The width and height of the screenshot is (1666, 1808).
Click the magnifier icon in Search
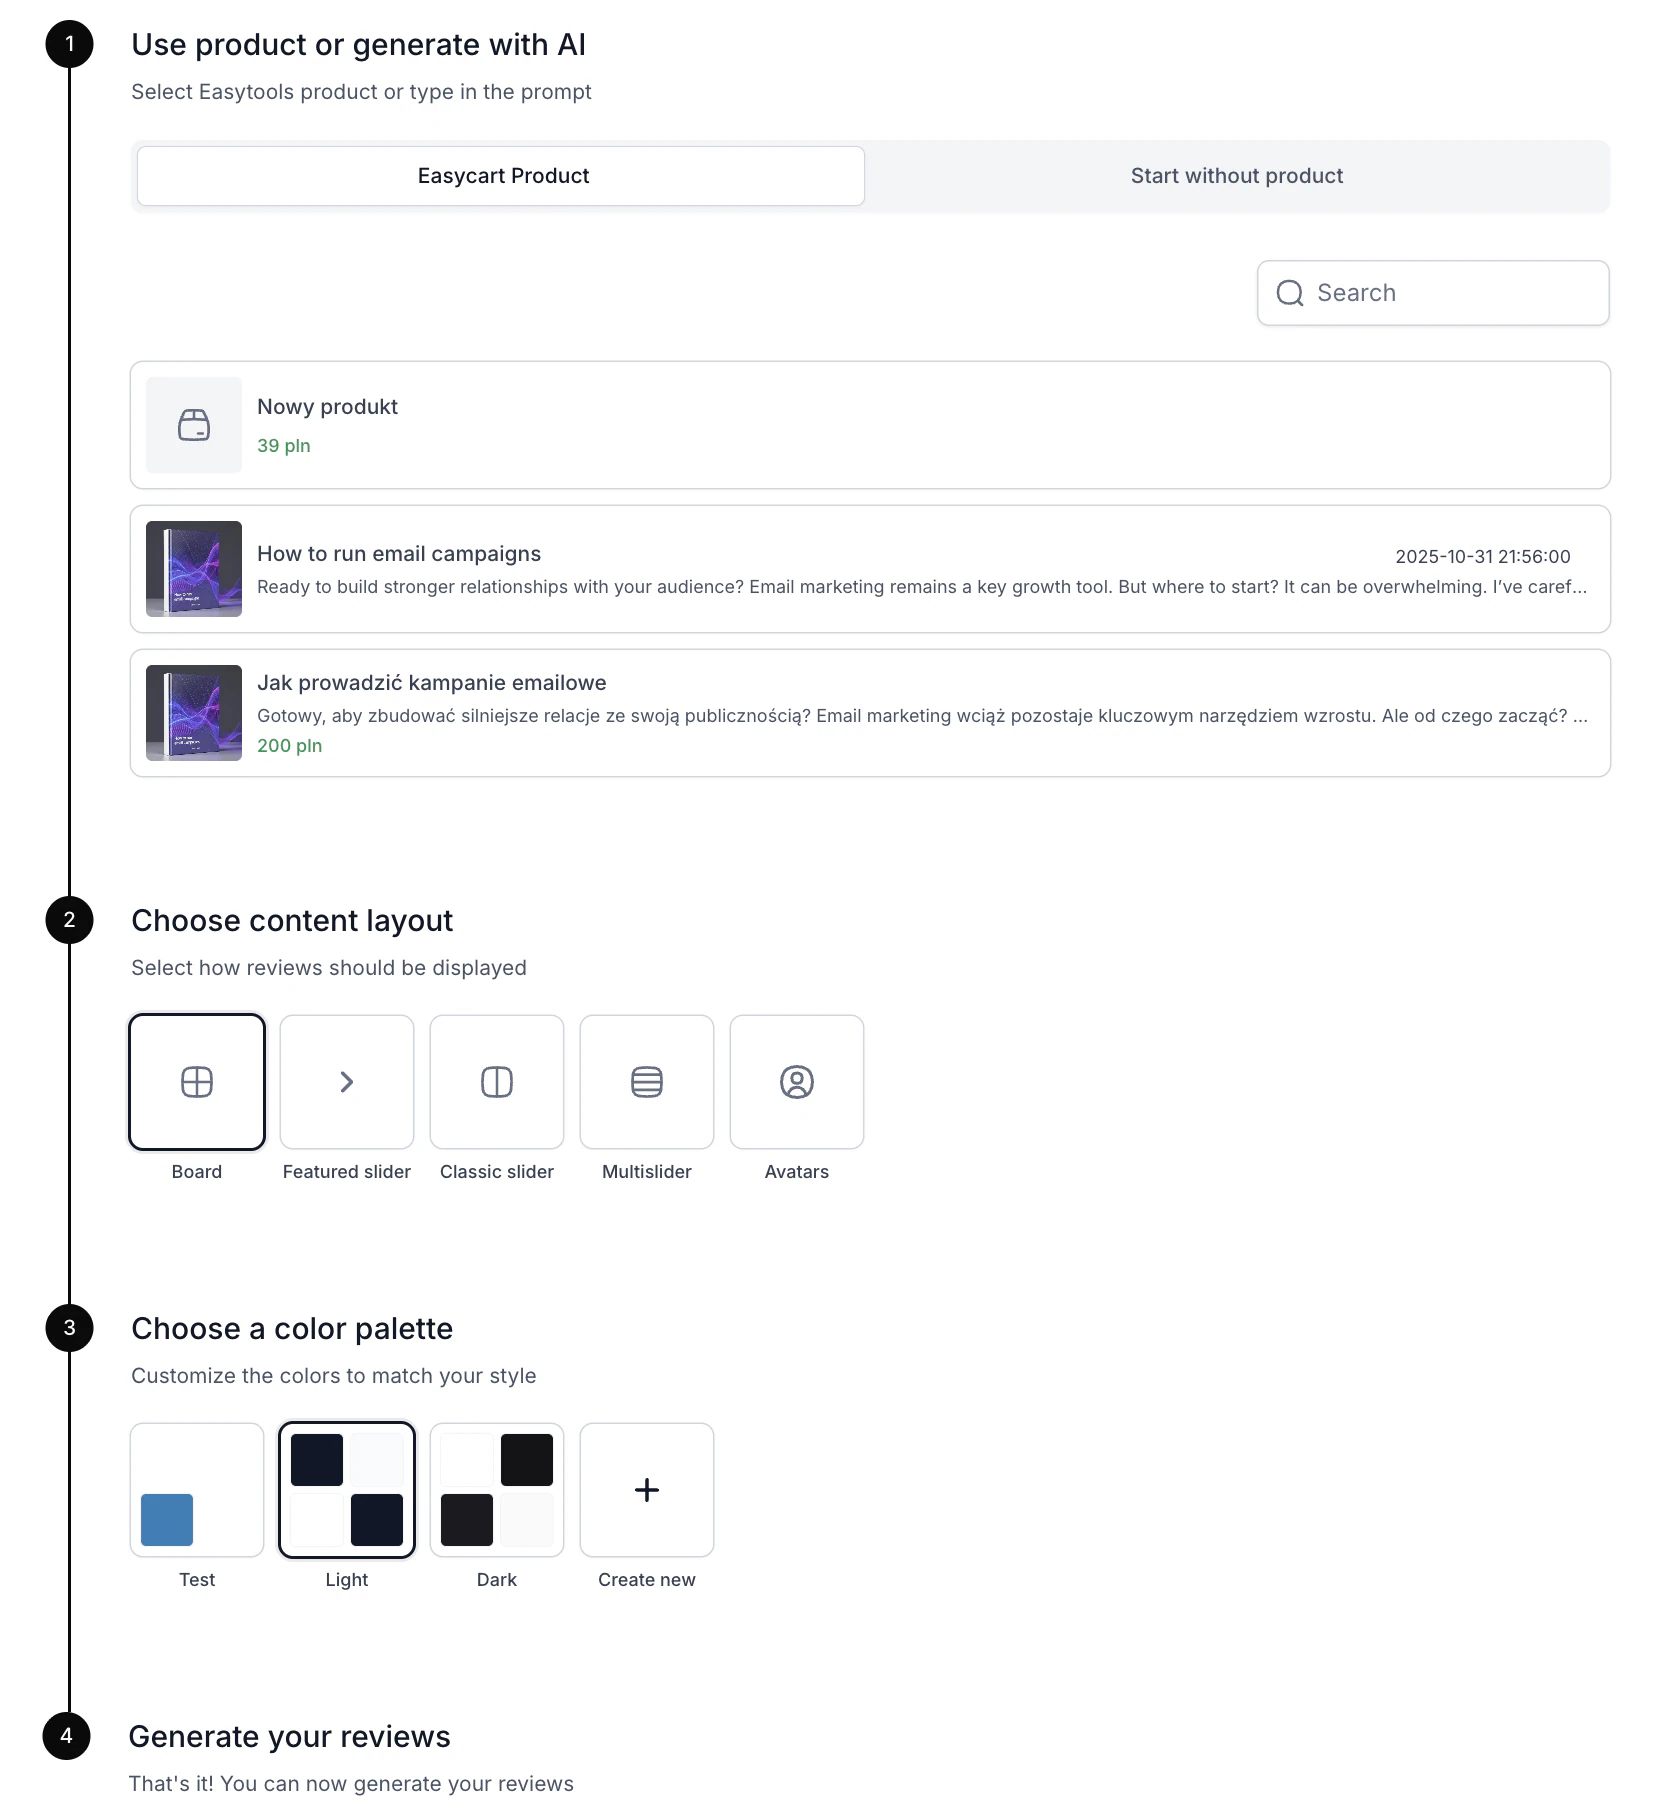[1290, 293]
